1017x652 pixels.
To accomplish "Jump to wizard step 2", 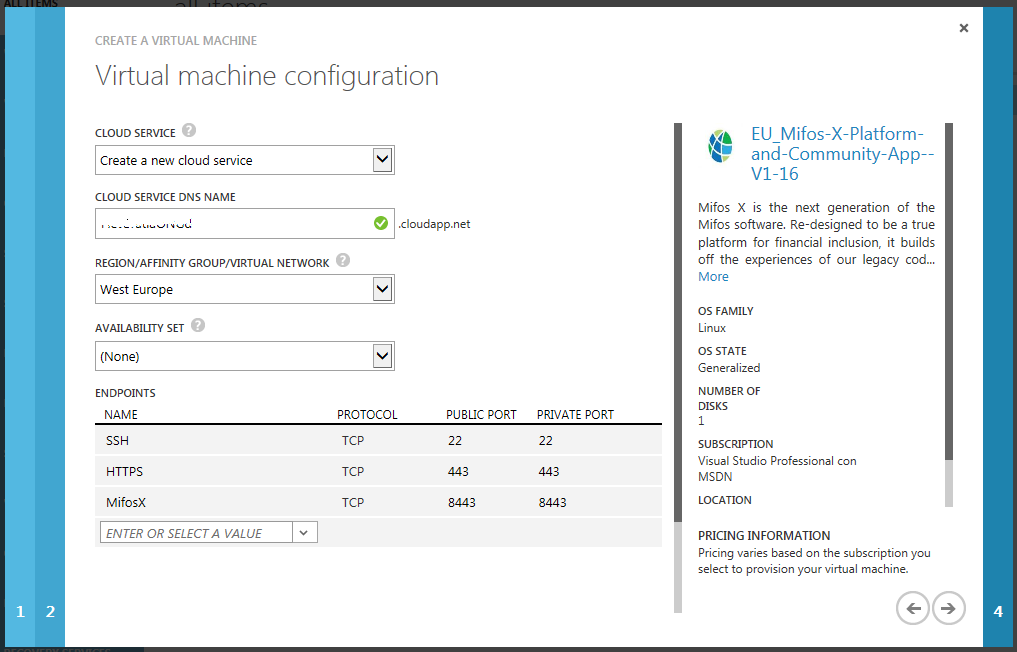I will [x=50, y=611].
